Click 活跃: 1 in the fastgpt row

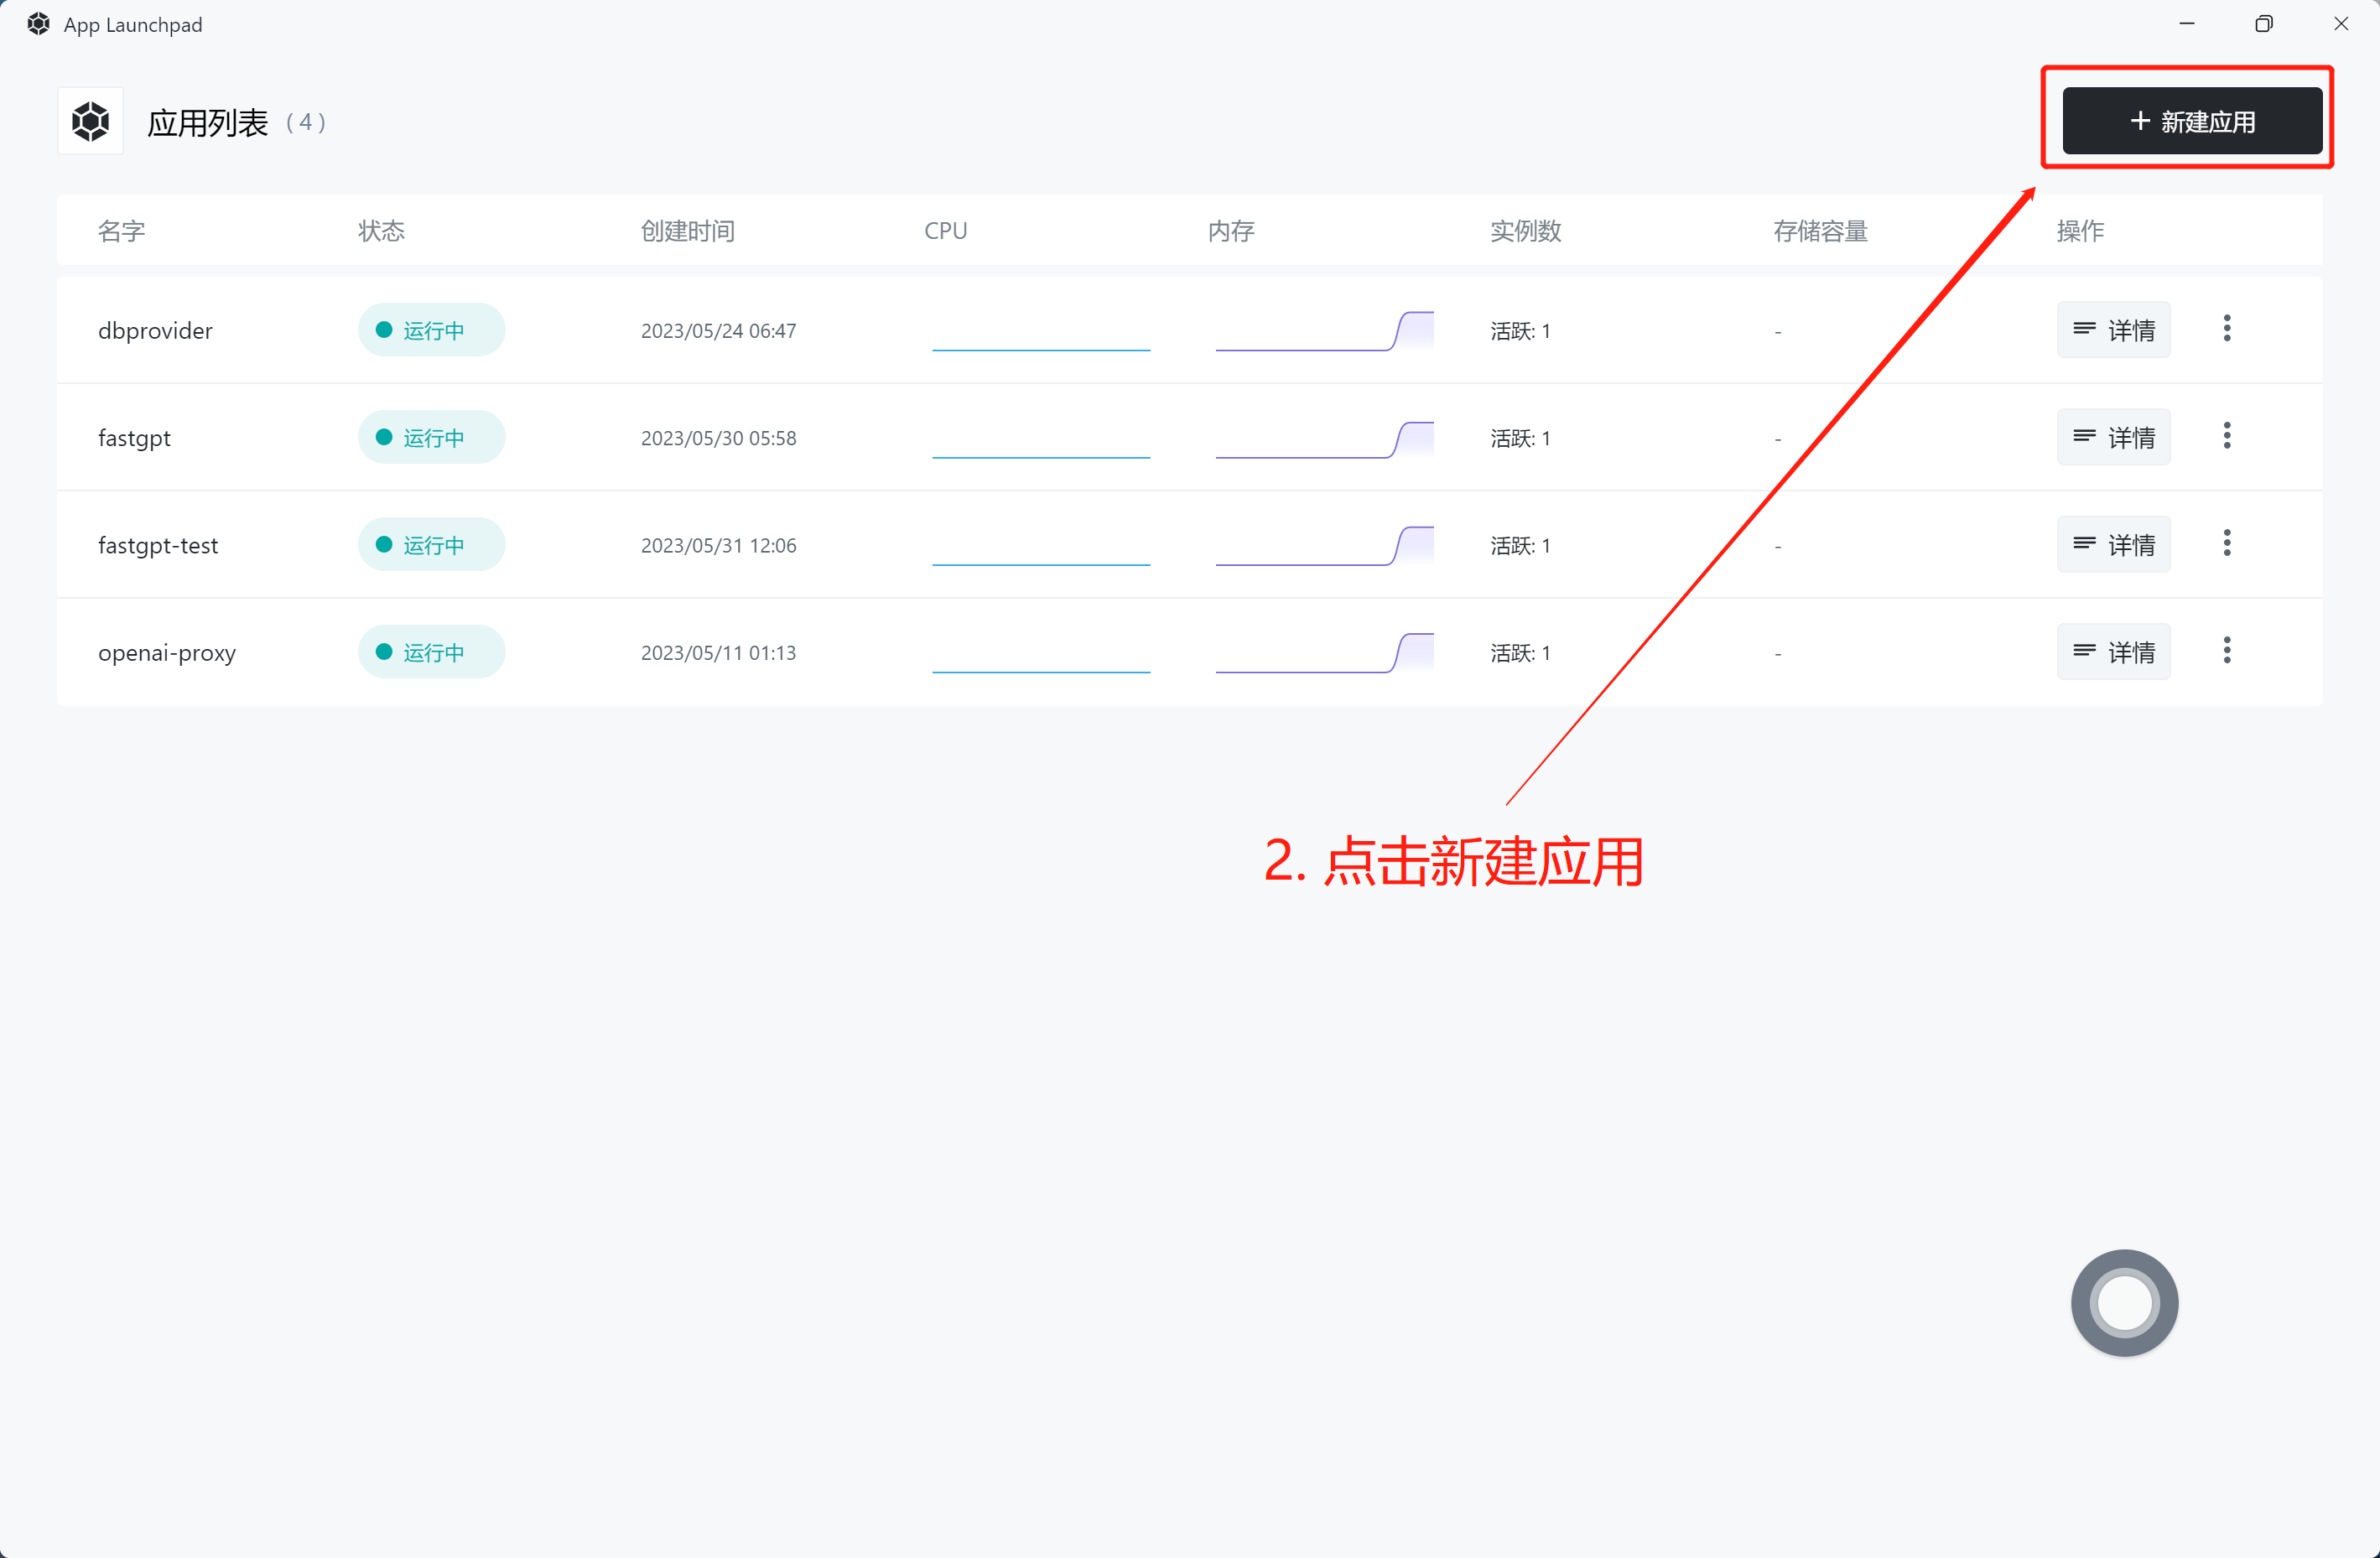tap(1520, 438)
